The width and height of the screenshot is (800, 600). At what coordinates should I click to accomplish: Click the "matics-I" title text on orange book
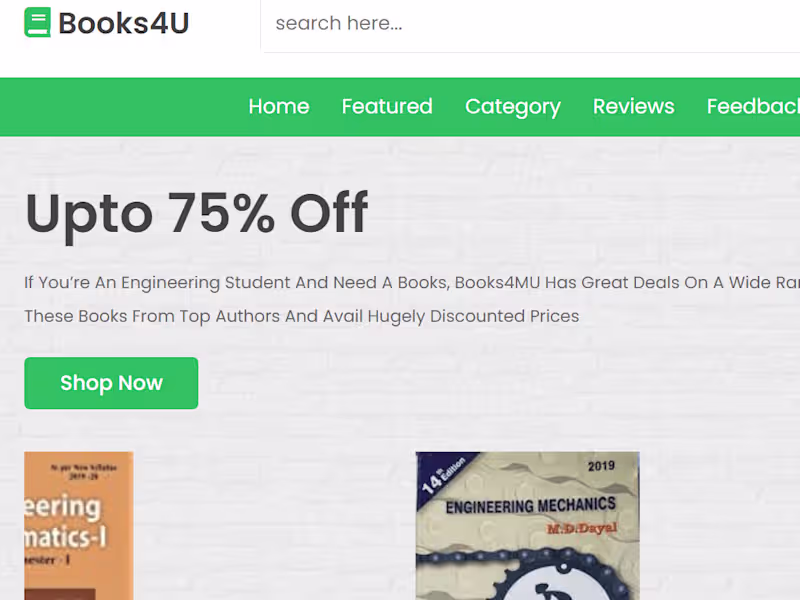tap(66, 542)
